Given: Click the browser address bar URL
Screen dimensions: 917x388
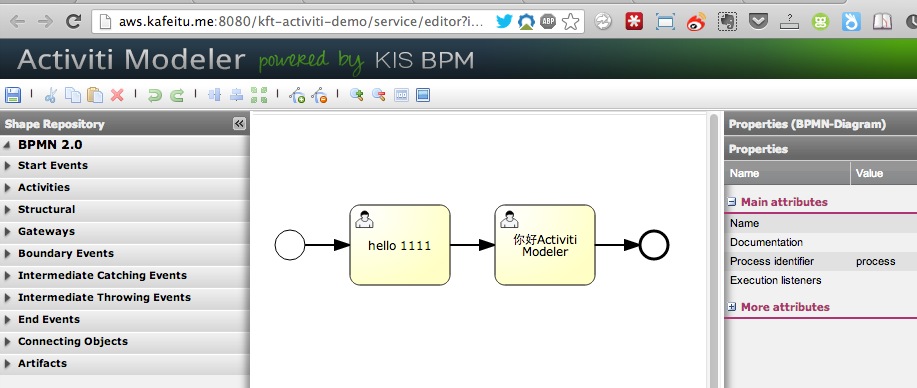Looking at the screenshot, I should [301, 22].
